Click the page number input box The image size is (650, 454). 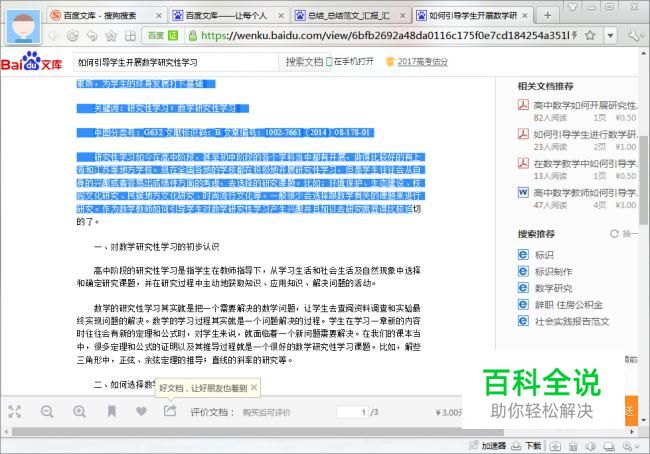pyautogui.click(x=352, y=412)
